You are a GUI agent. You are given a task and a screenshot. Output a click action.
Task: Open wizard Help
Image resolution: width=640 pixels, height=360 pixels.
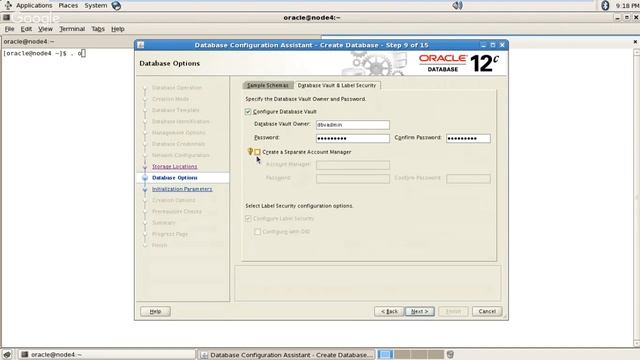point(155,311)
